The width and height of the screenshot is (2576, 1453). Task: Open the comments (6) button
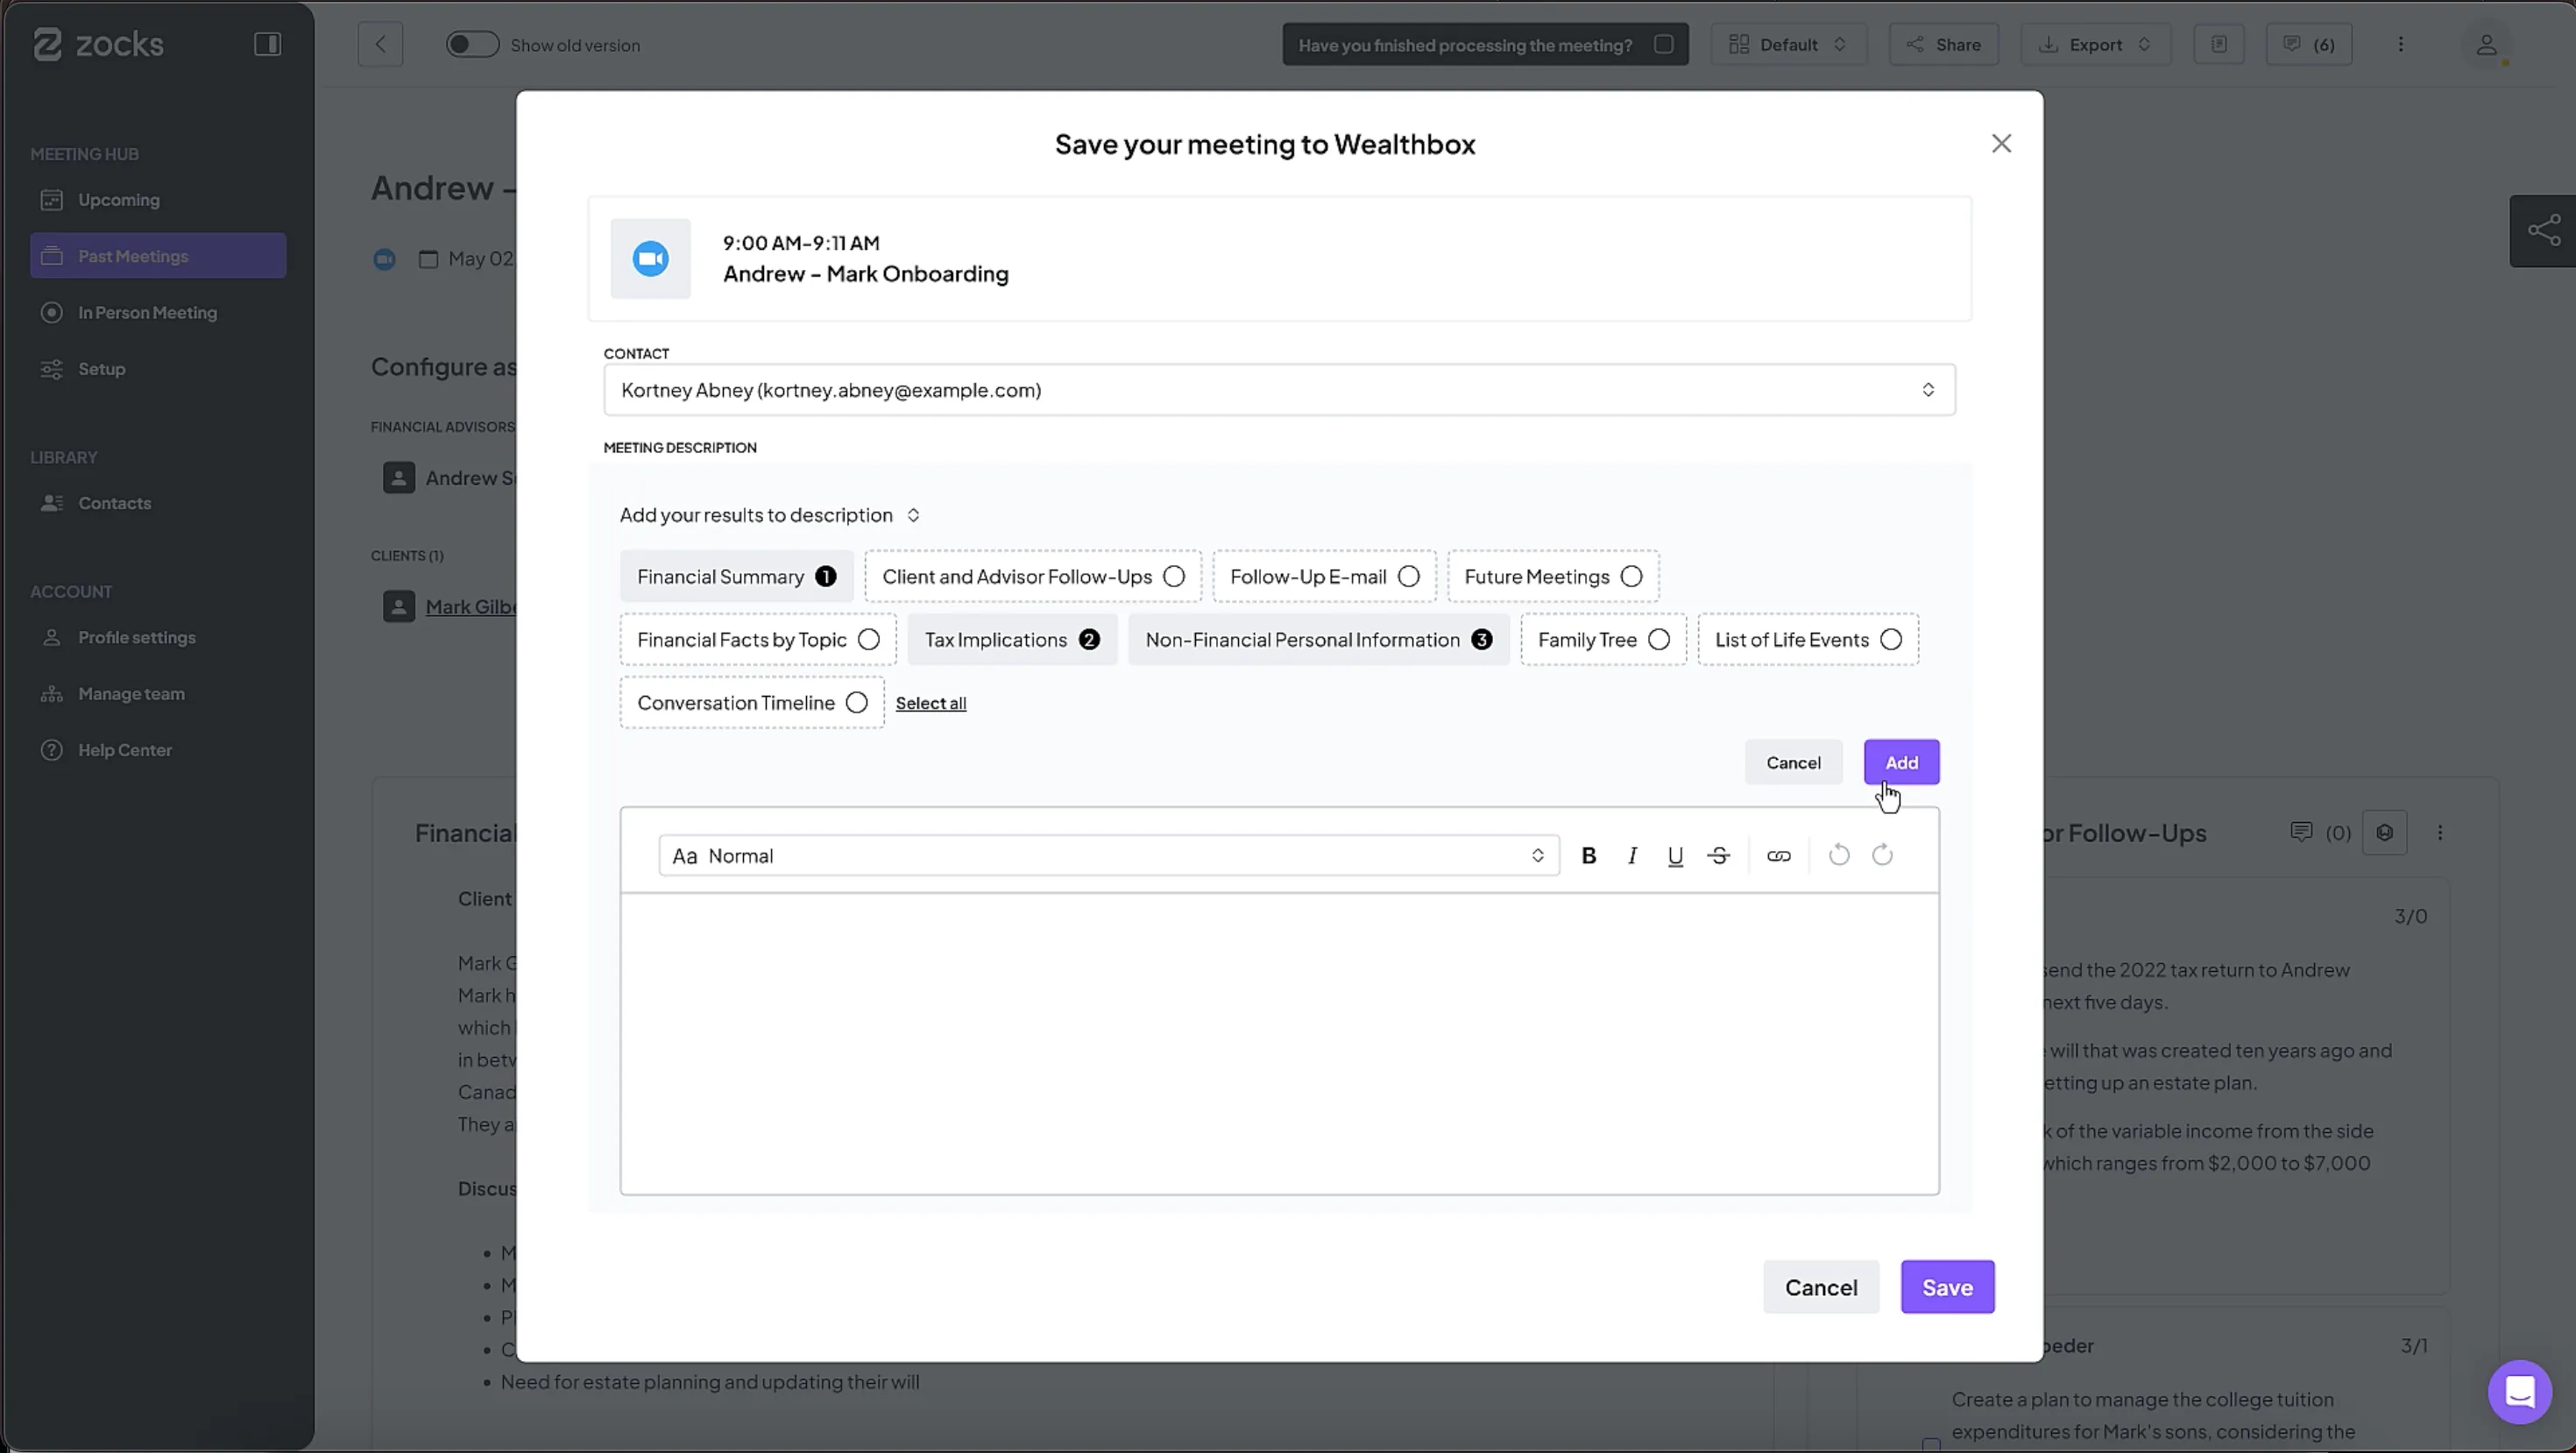tap(2308, 44)
